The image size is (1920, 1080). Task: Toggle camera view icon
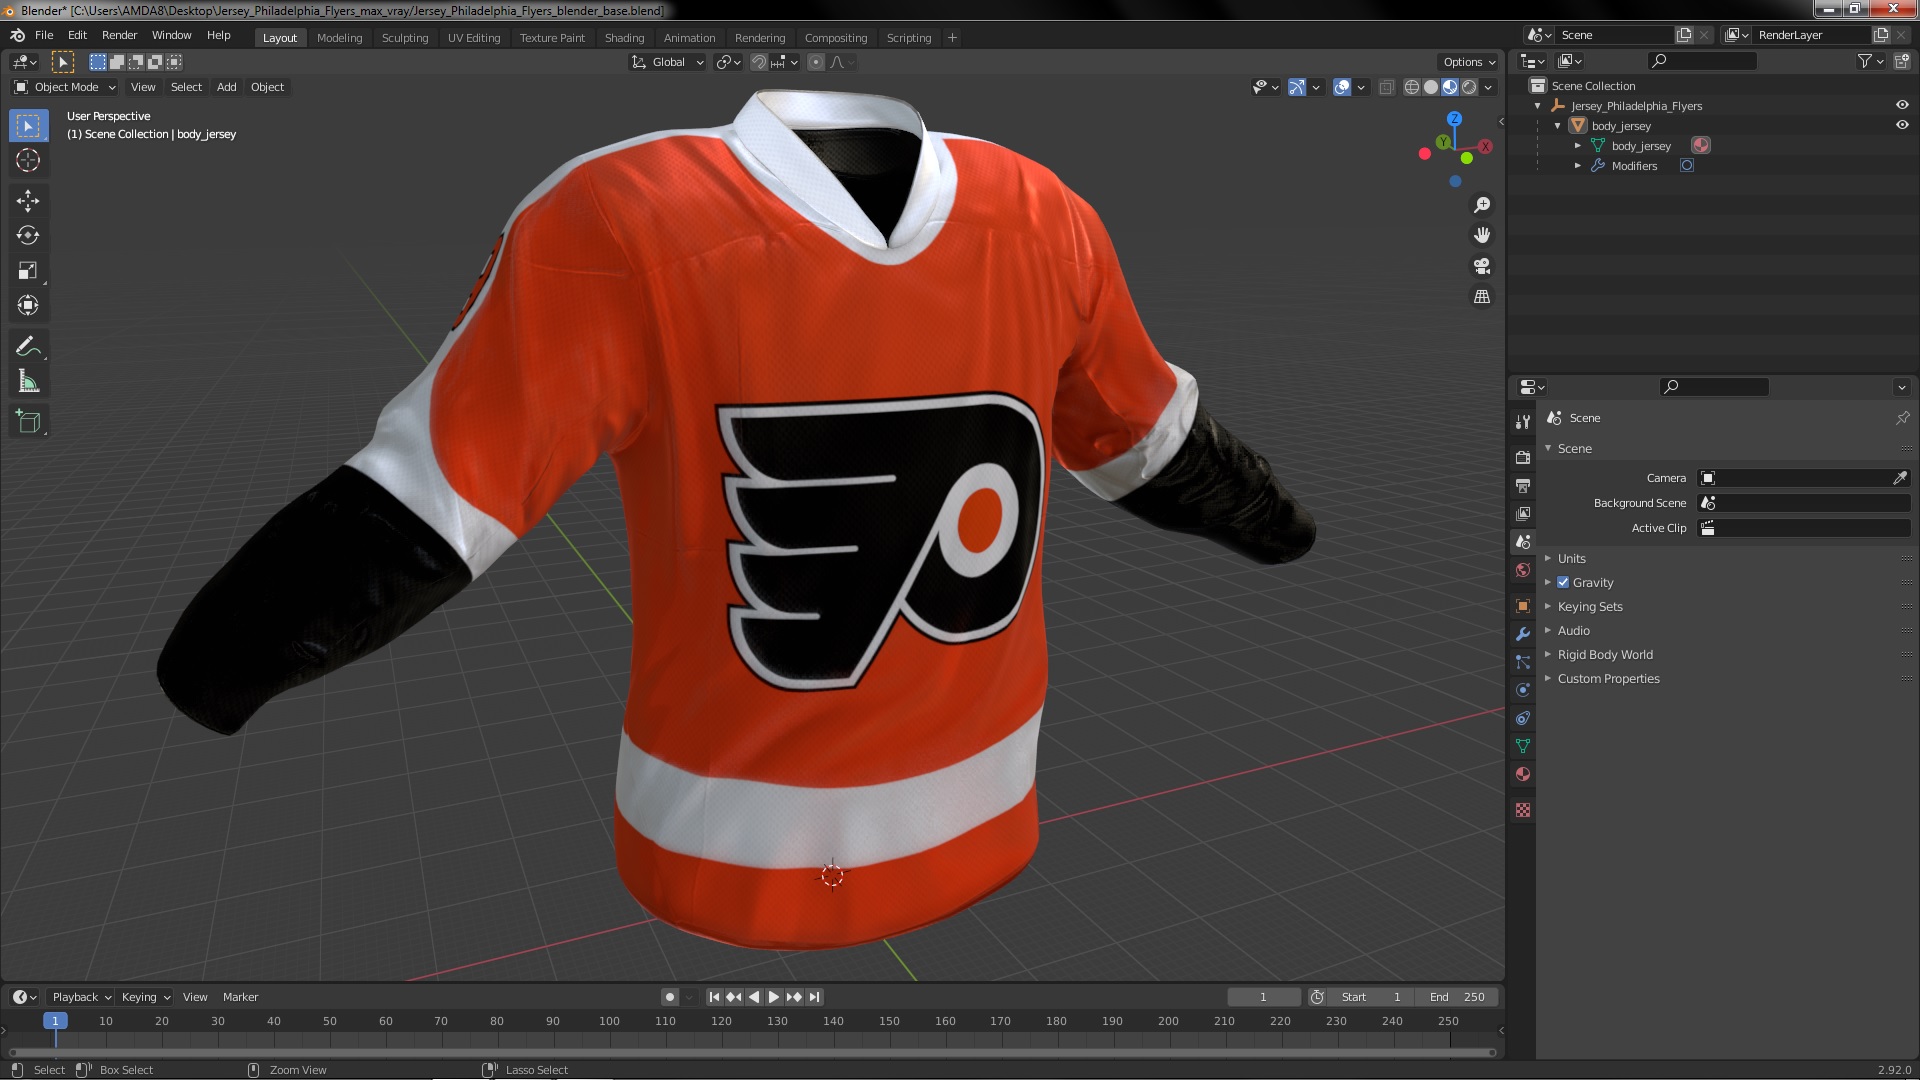[x=1482, y=266]
